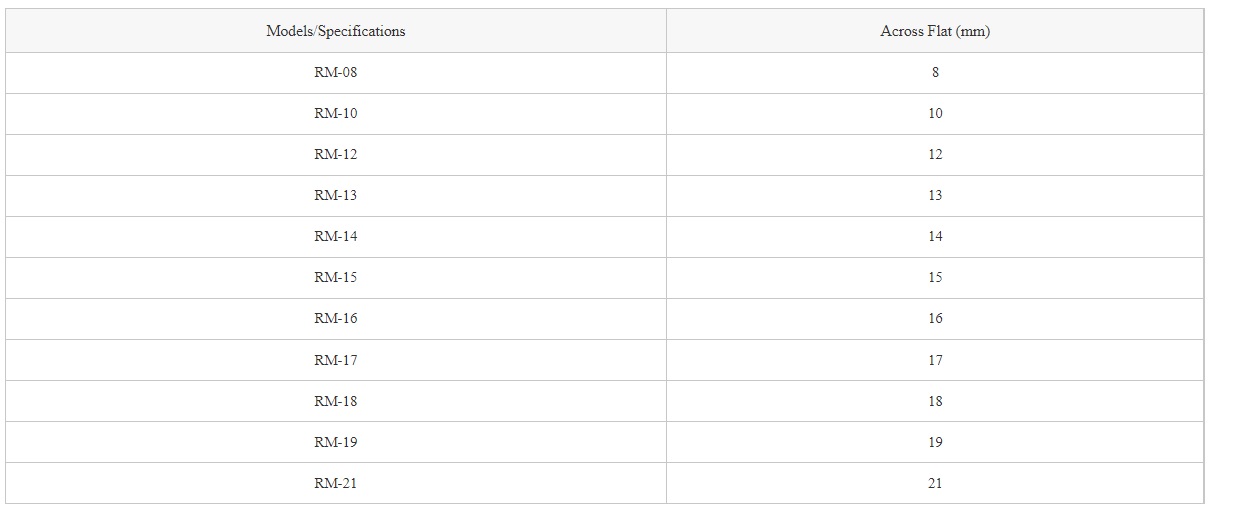Select the RM-15 model cell
The image size is (1243, 513).
pos(336,278)
